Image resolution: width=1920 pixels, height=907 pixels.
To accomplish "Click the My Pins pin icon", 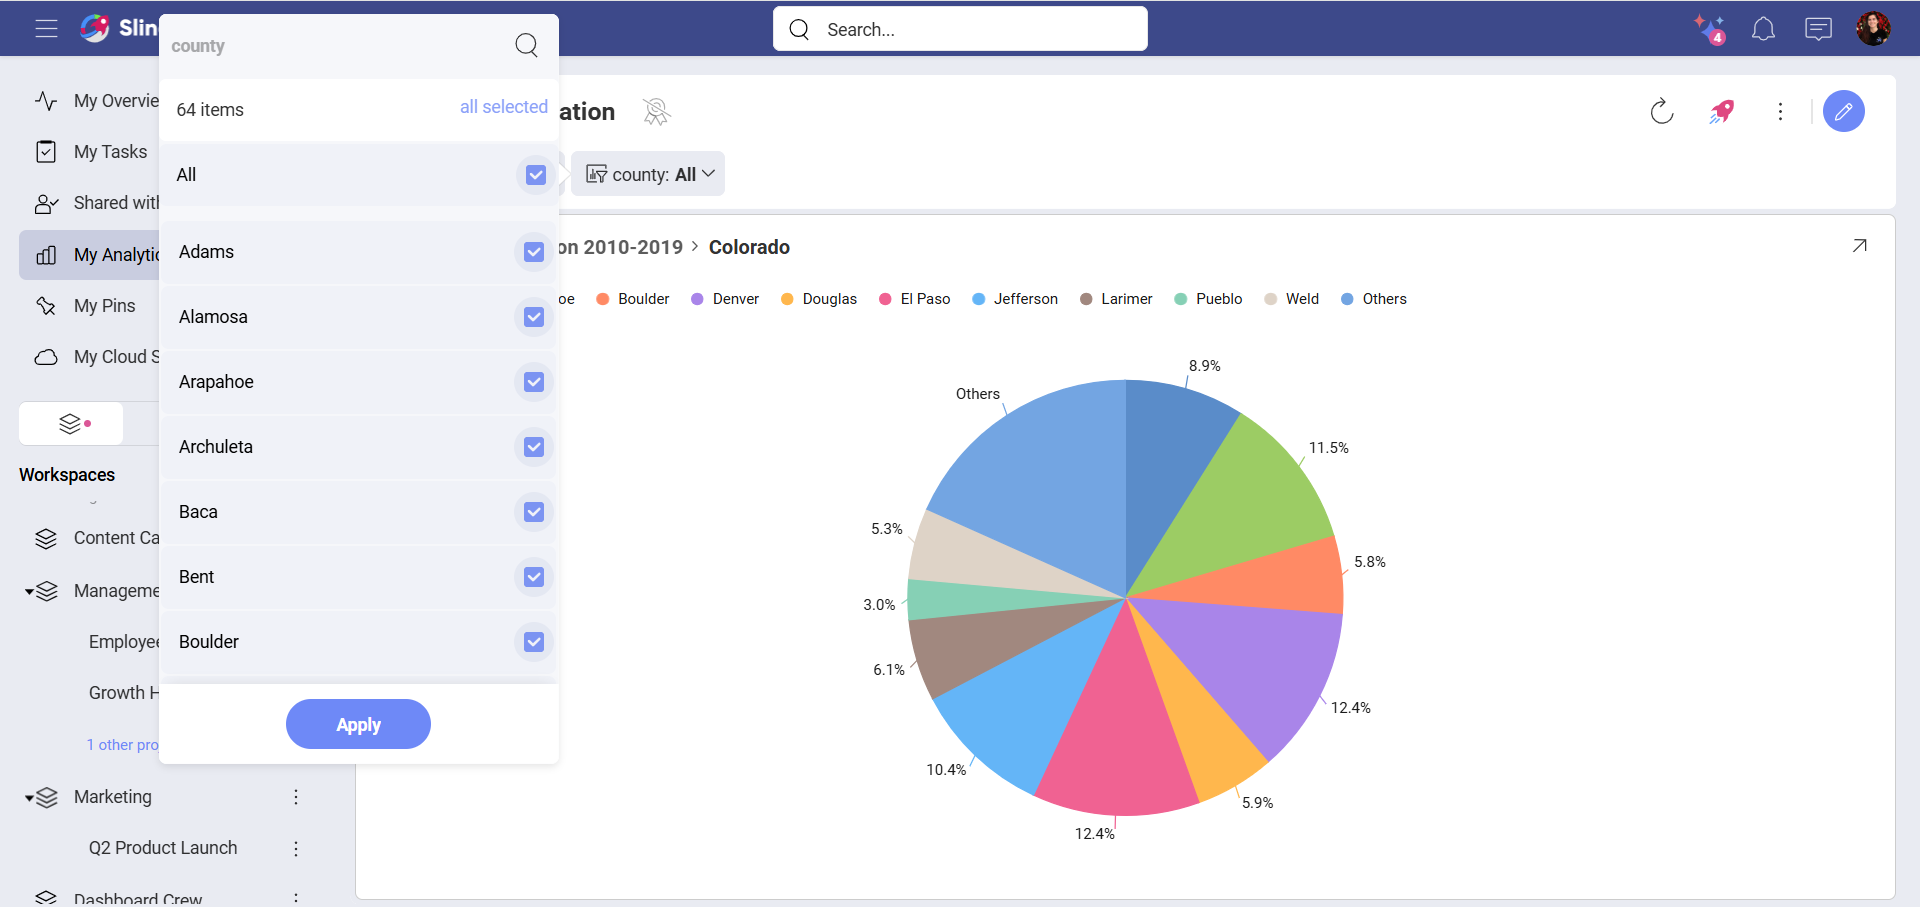I will [x=46, y=306].
